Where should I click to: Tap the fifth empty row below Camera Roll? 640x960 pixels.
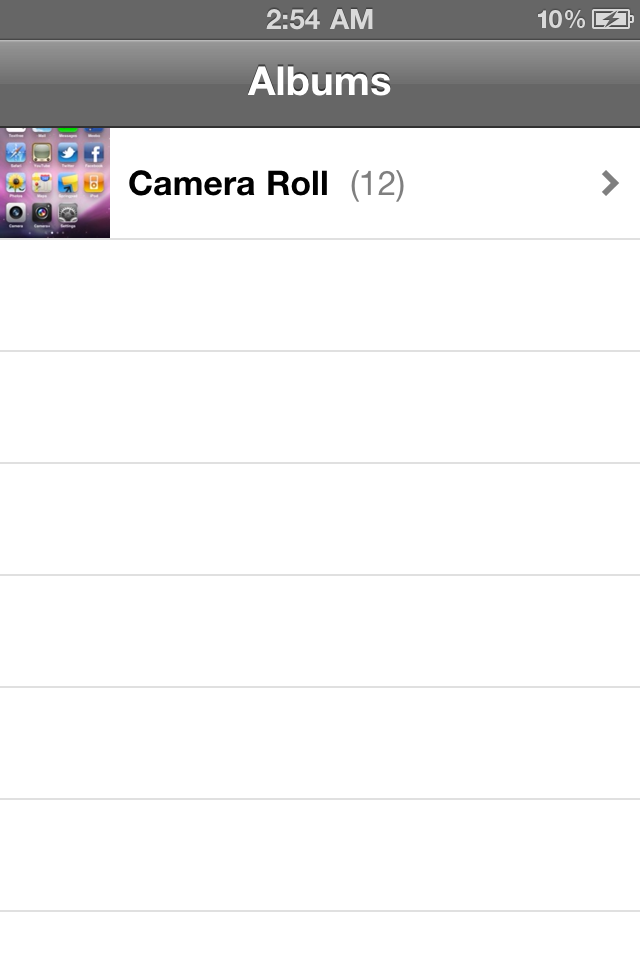320,743
